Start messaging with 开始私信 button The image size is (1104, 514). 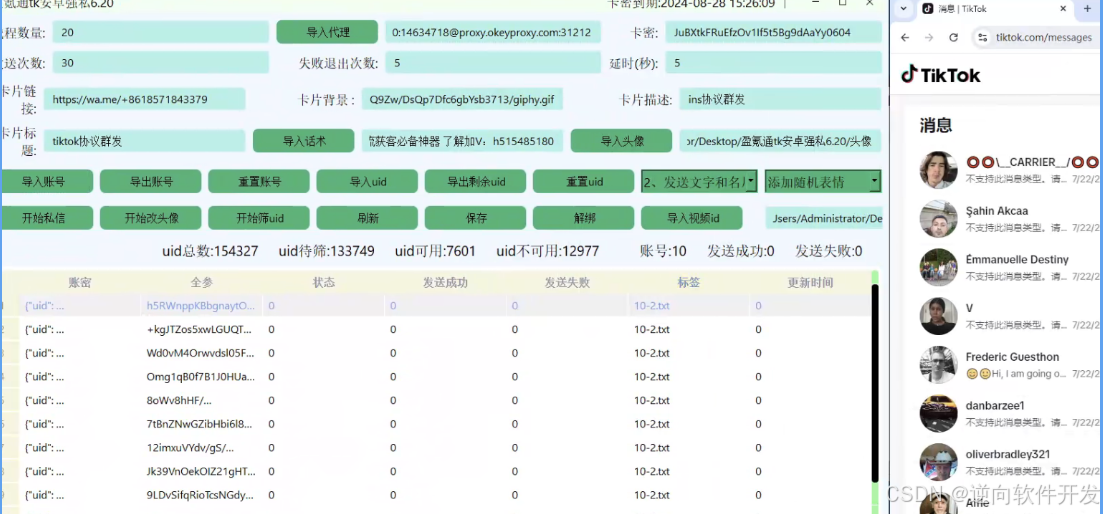point(46,218)
